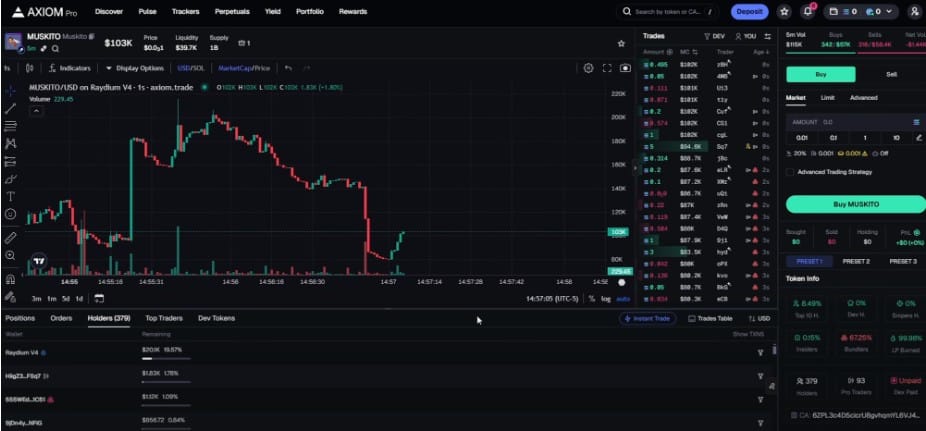Toggle USD/SOL currency display
The width and height of the screenshot is (926, 431).
pyautogui.click(x=191, y=68)
